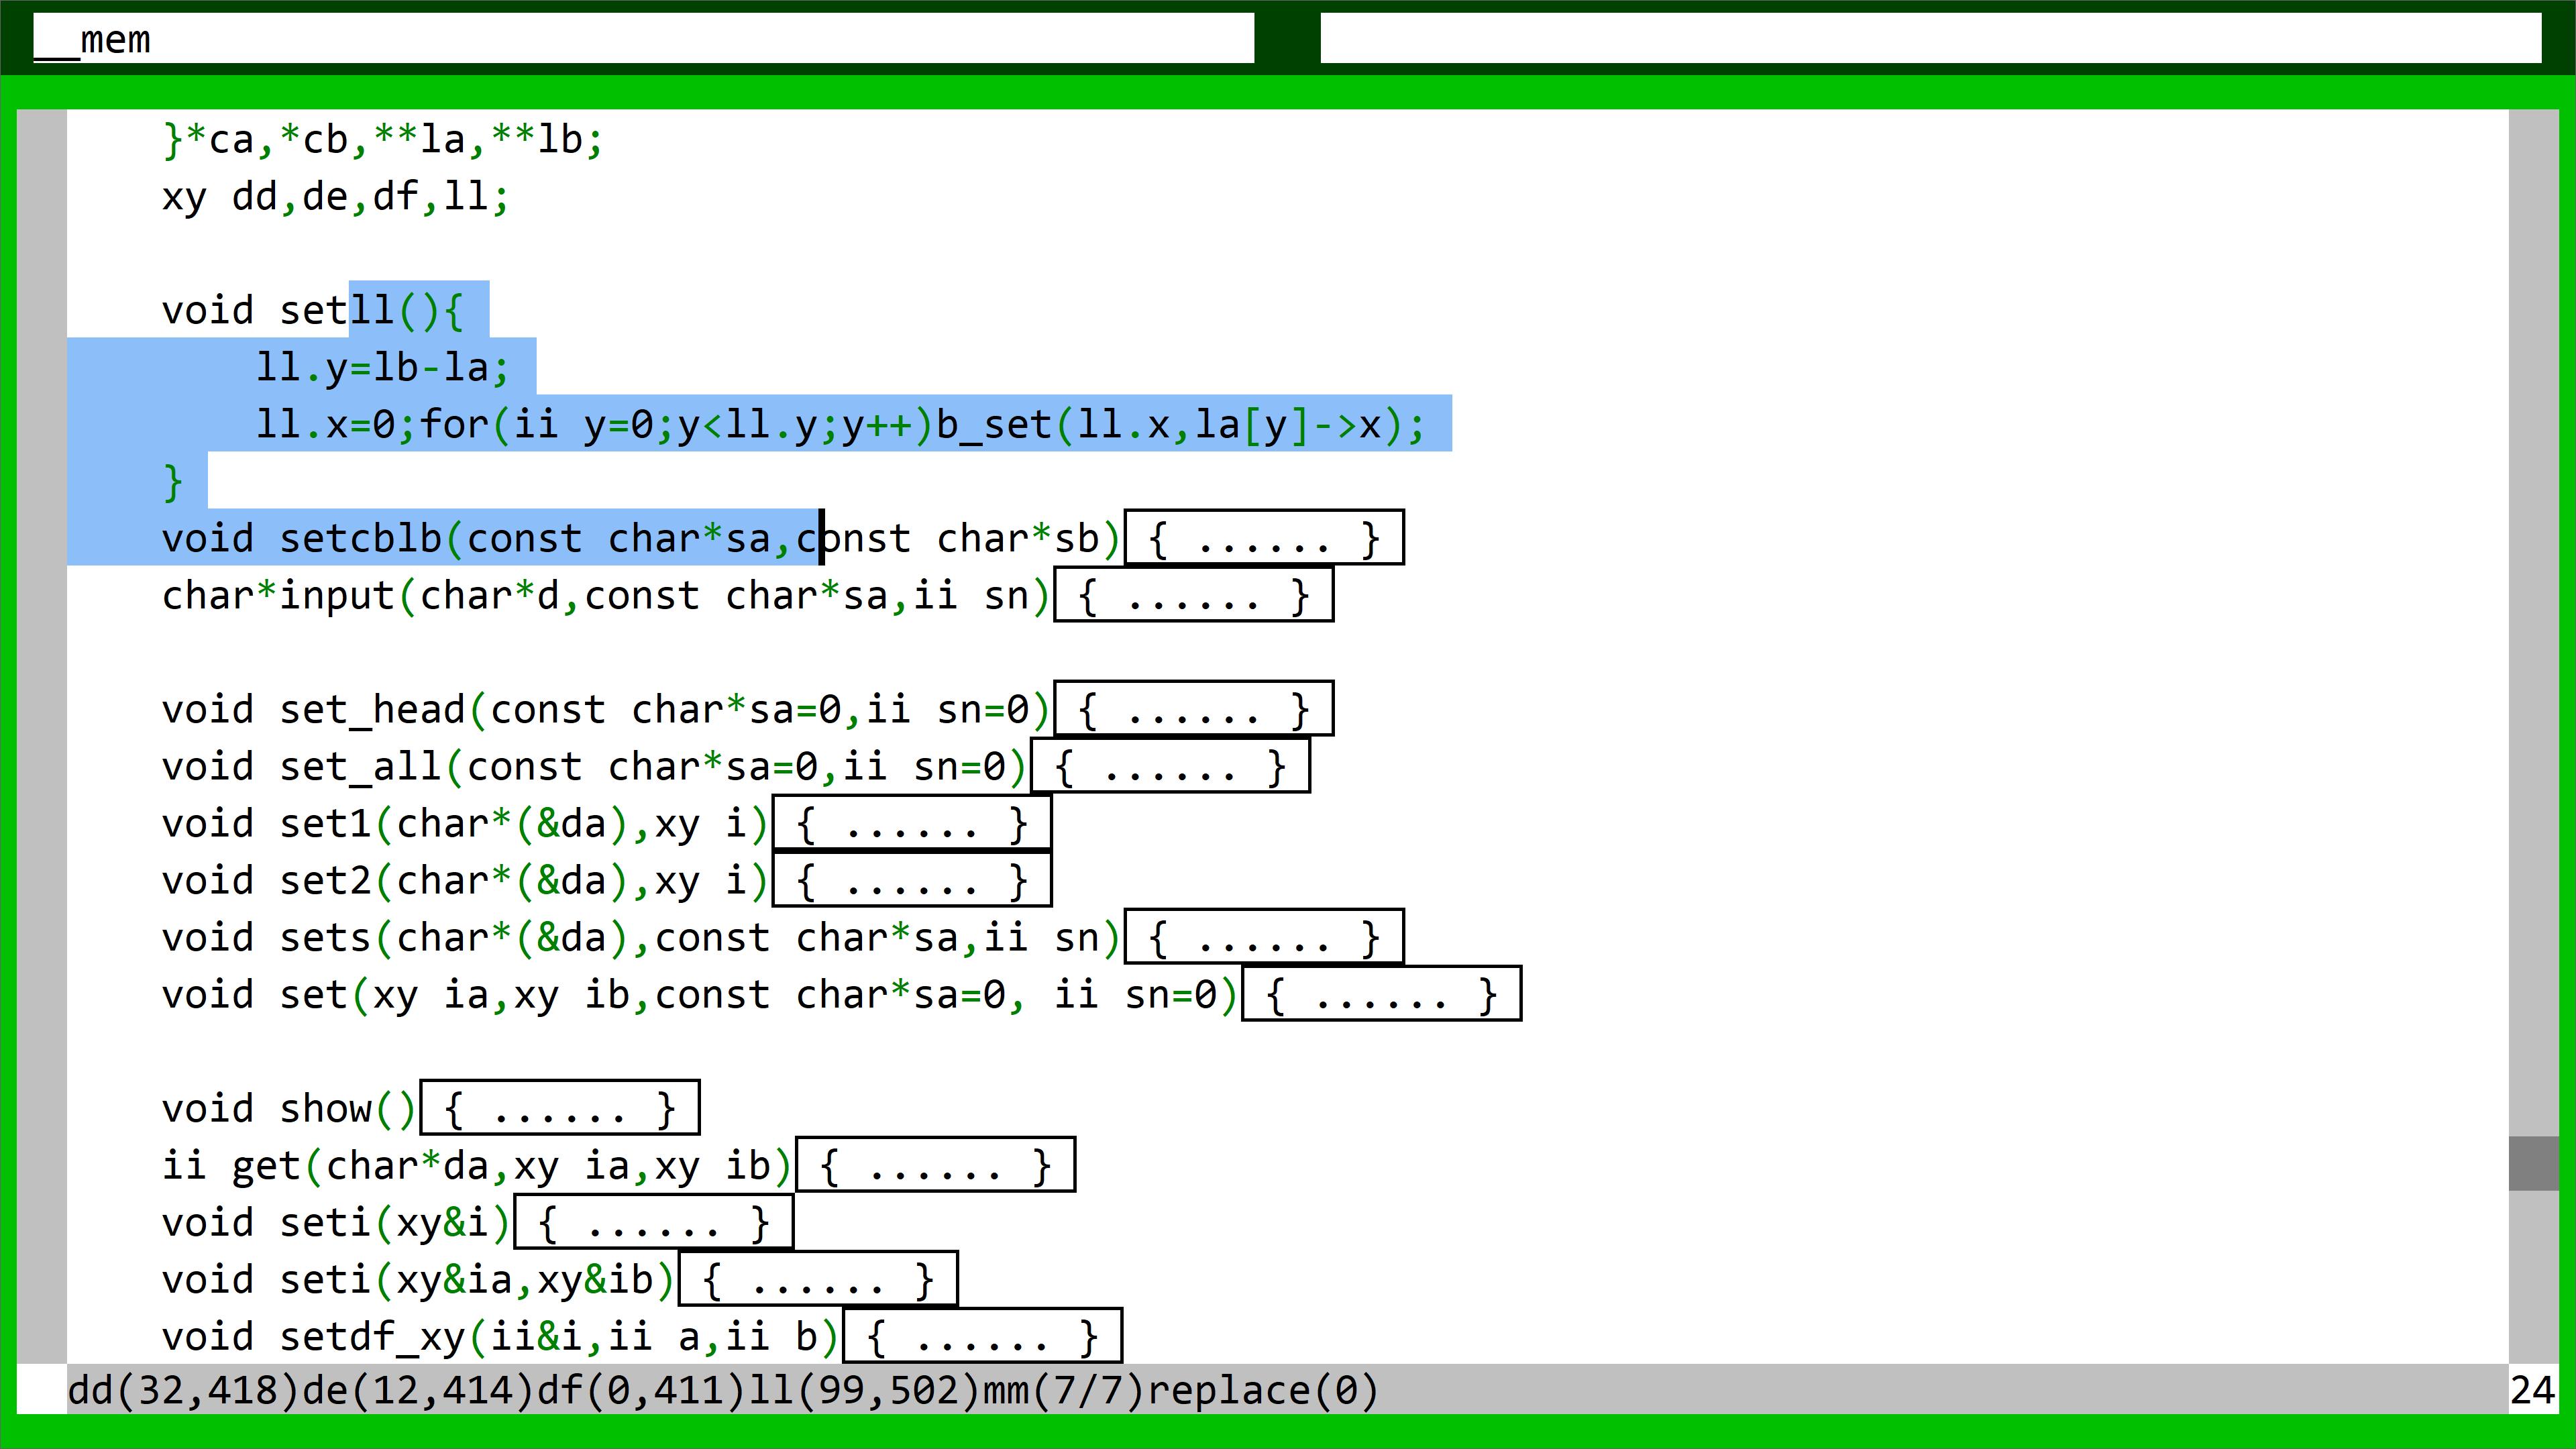Click the __mem search input field
2576x1449 pixels.
click(x=644, y=39)
